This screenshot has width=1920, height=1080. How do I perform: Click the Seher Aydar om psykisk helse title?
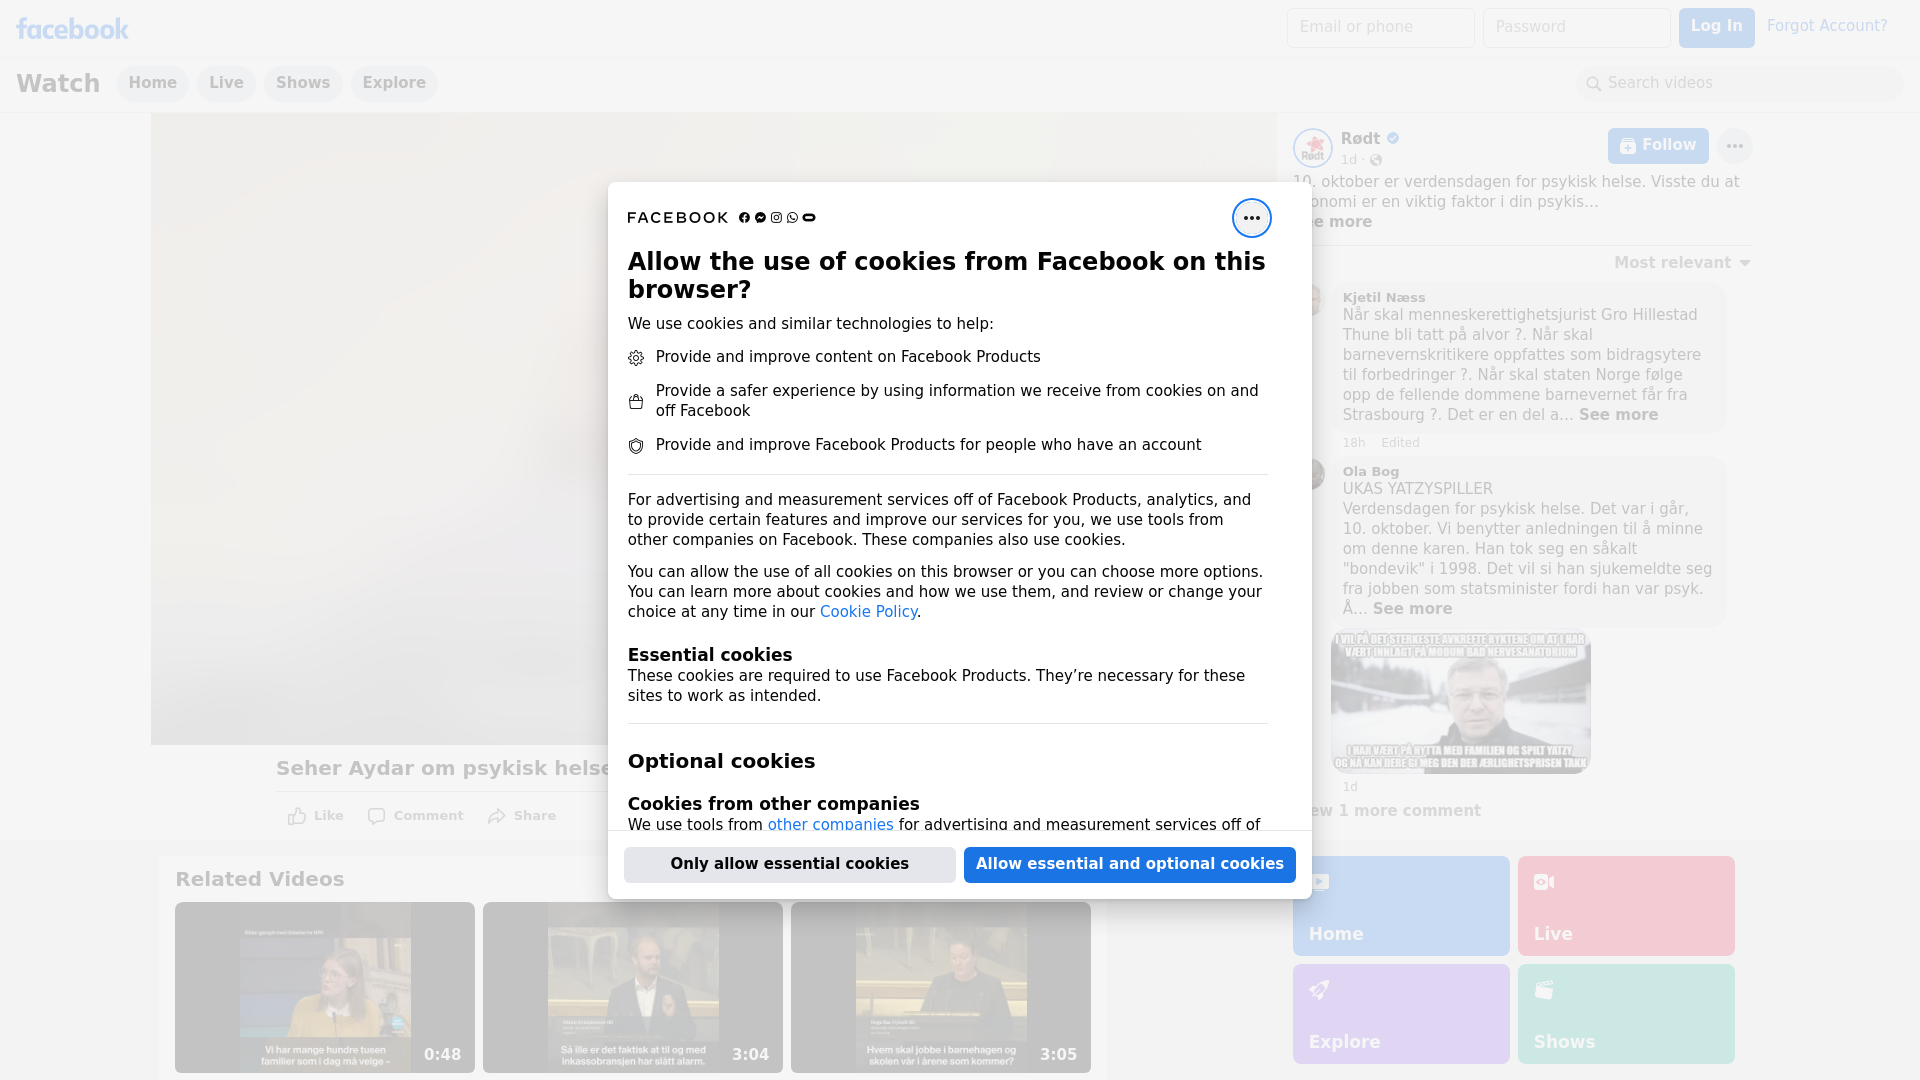(442, 769)
